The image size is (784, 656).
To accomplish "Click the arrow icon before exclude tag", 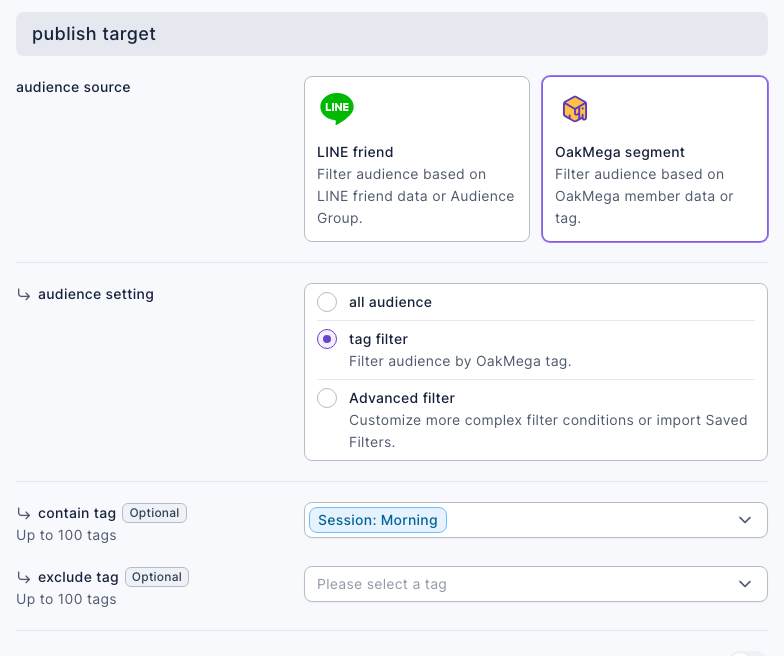I will point(24,577).
